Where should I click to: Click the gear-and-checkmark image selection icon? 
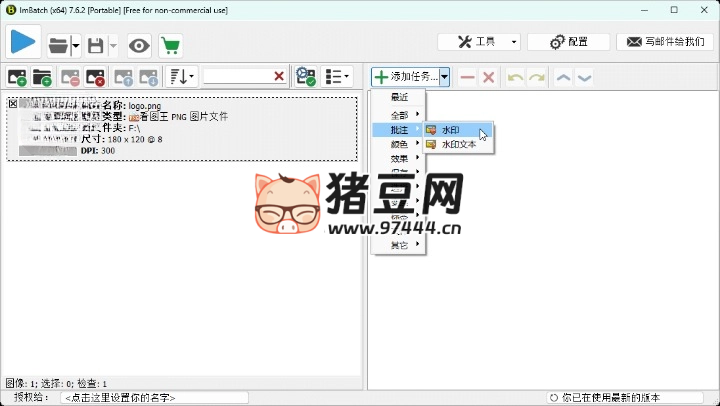[x=306, y=77]
